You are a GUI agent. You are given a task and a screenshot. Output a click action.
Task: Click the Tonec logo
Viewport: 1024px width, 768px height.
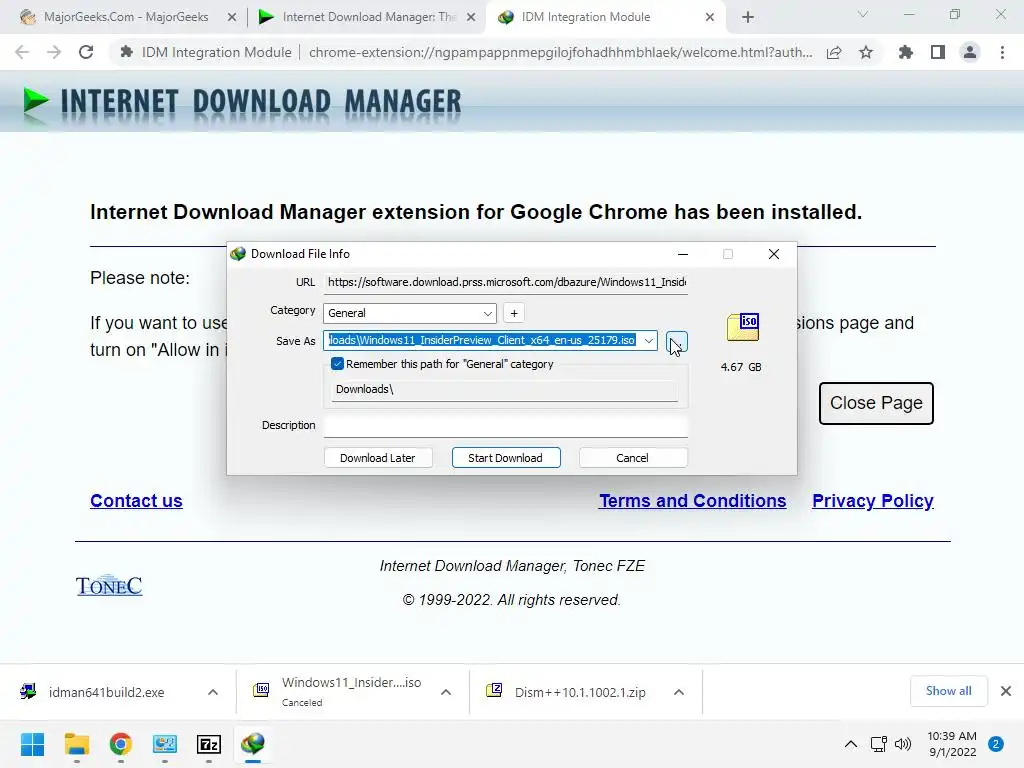(x=109, y=585)
